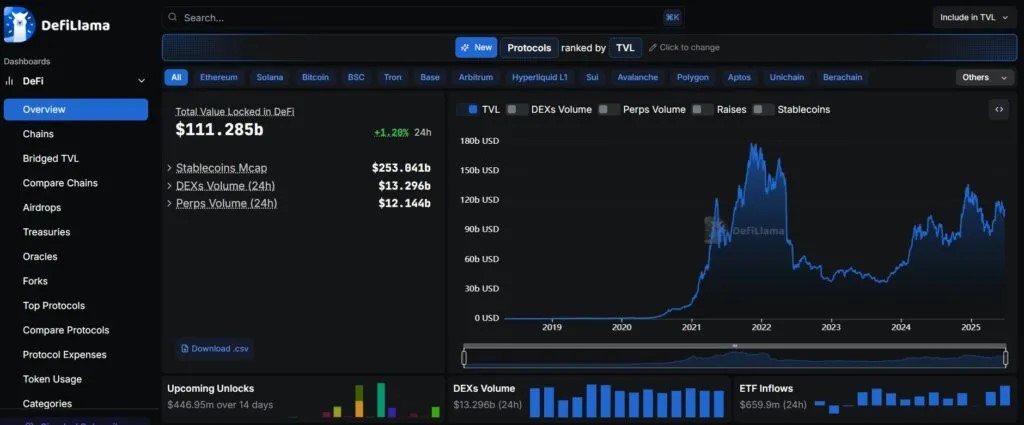This screenshot has height=425, width=1024.
Task: Select the Ethereum chain tab
Action: click(219, 77)
